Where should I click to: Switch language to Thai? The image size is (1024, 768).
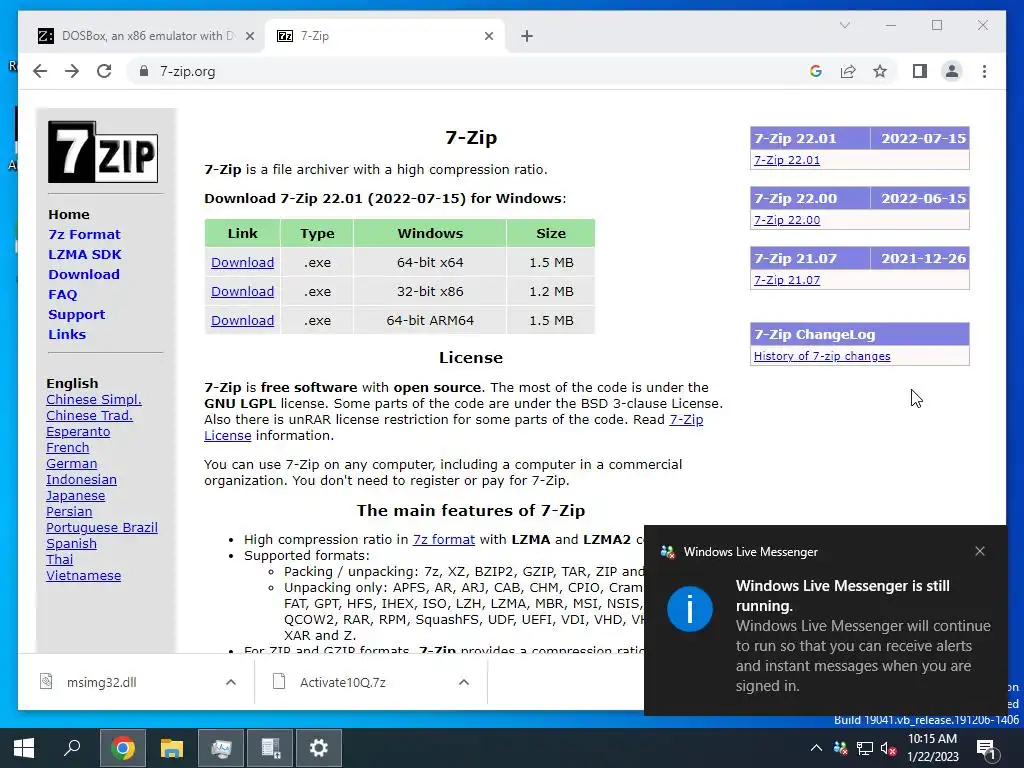(x=59, y=560)
